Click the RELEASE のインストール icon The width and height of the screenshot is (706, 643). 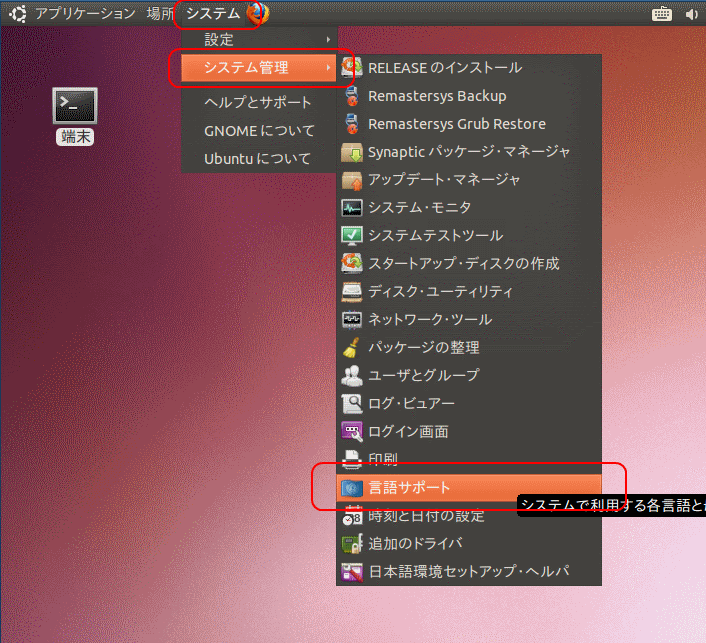point(352,68)
